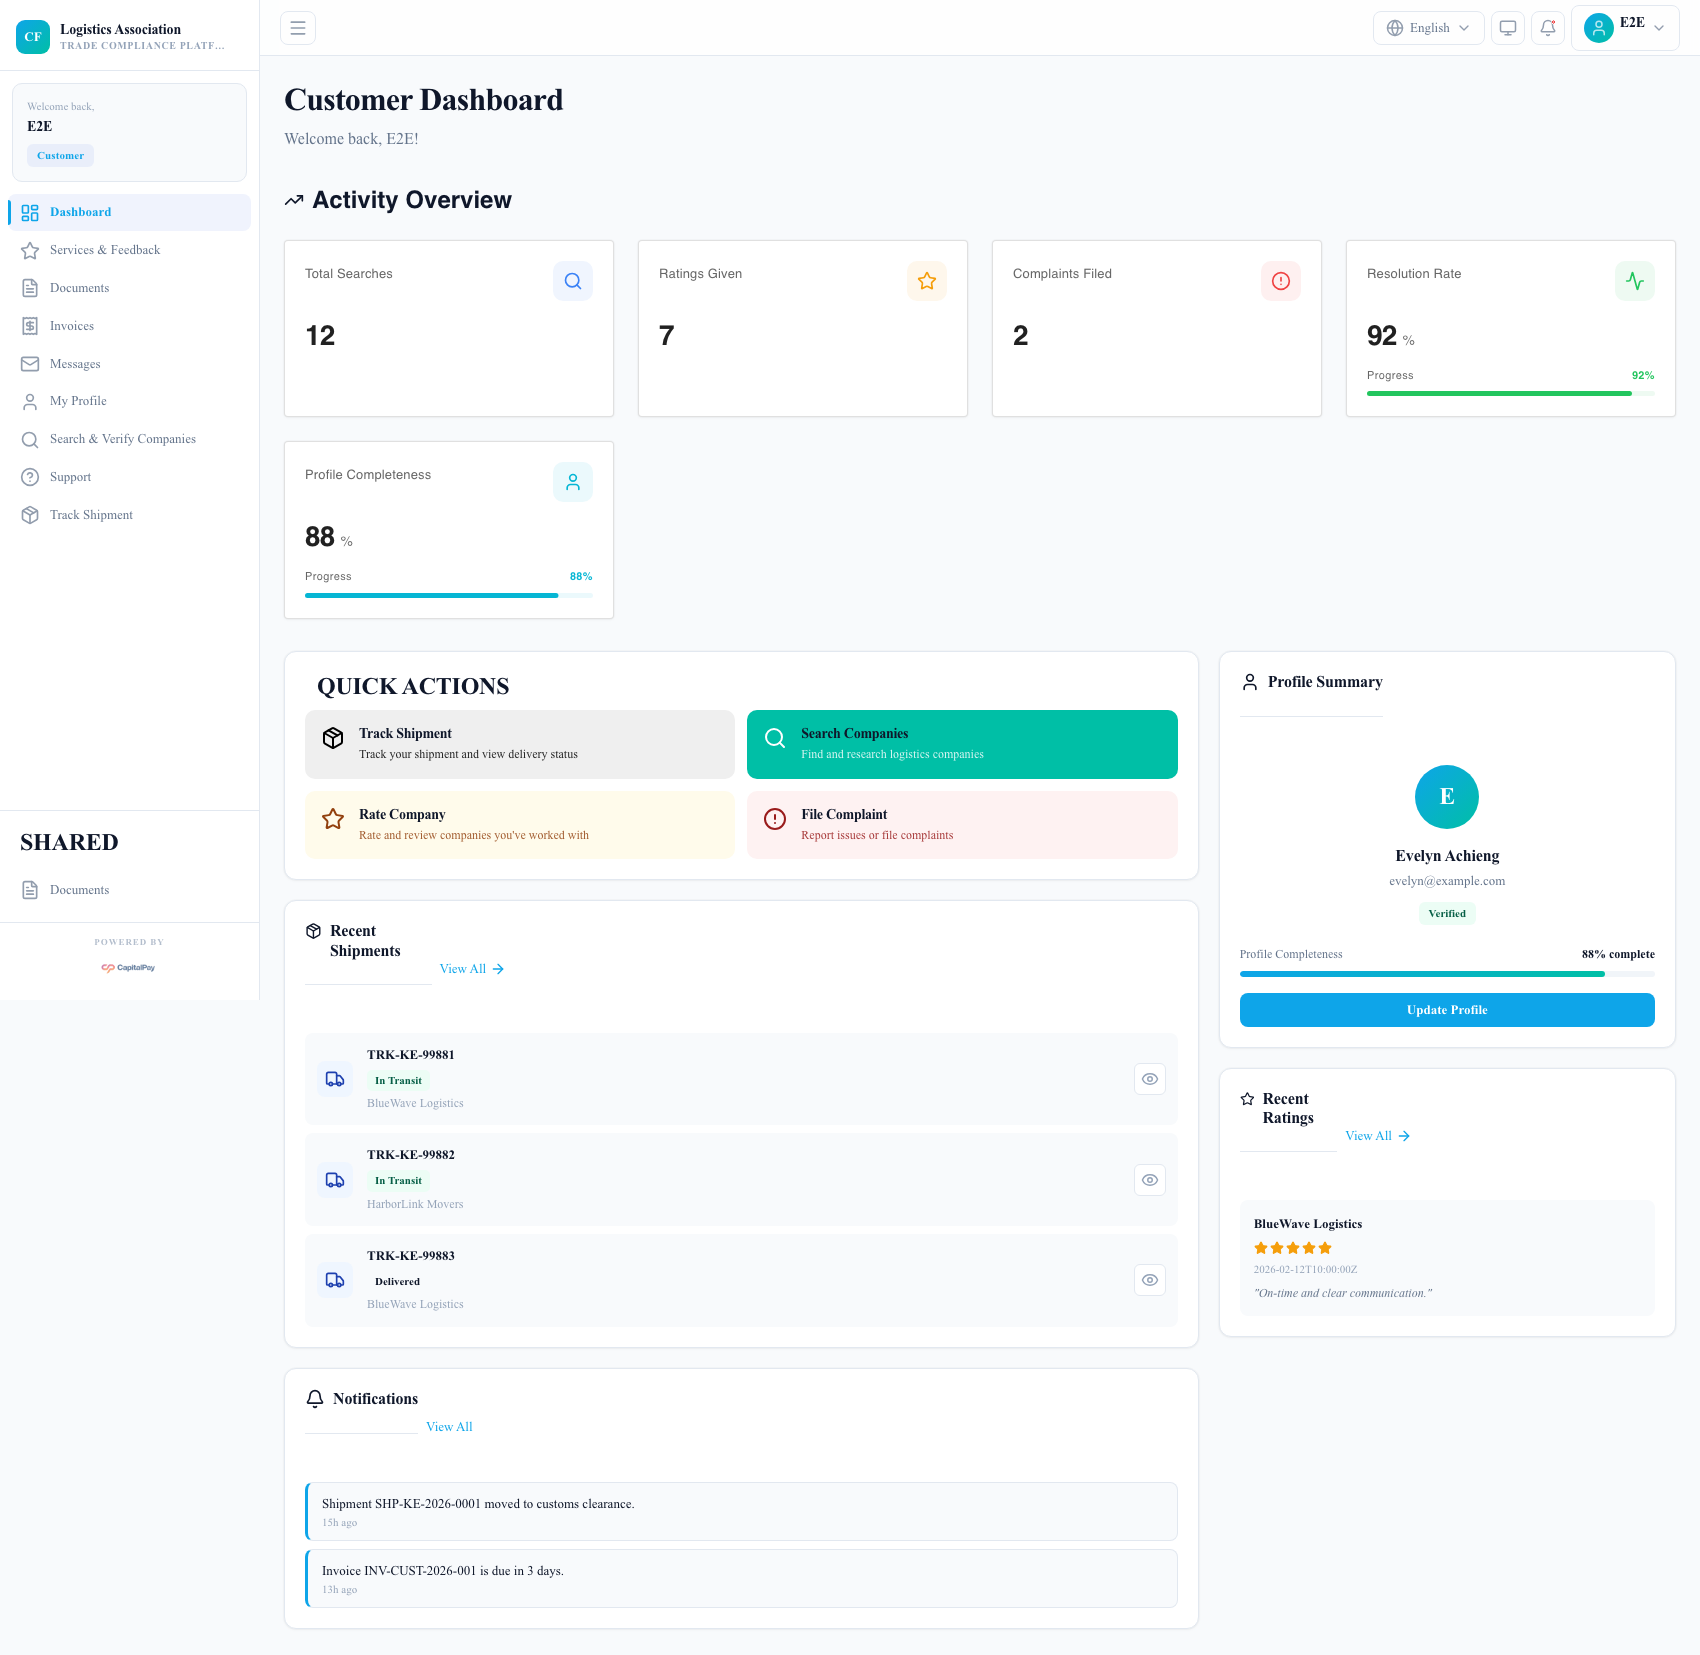This screenshot has height=1655, width=1700.
Task: Click View All next to Recent Shipments
Action: pyautogui.click(x=471, y=968)
